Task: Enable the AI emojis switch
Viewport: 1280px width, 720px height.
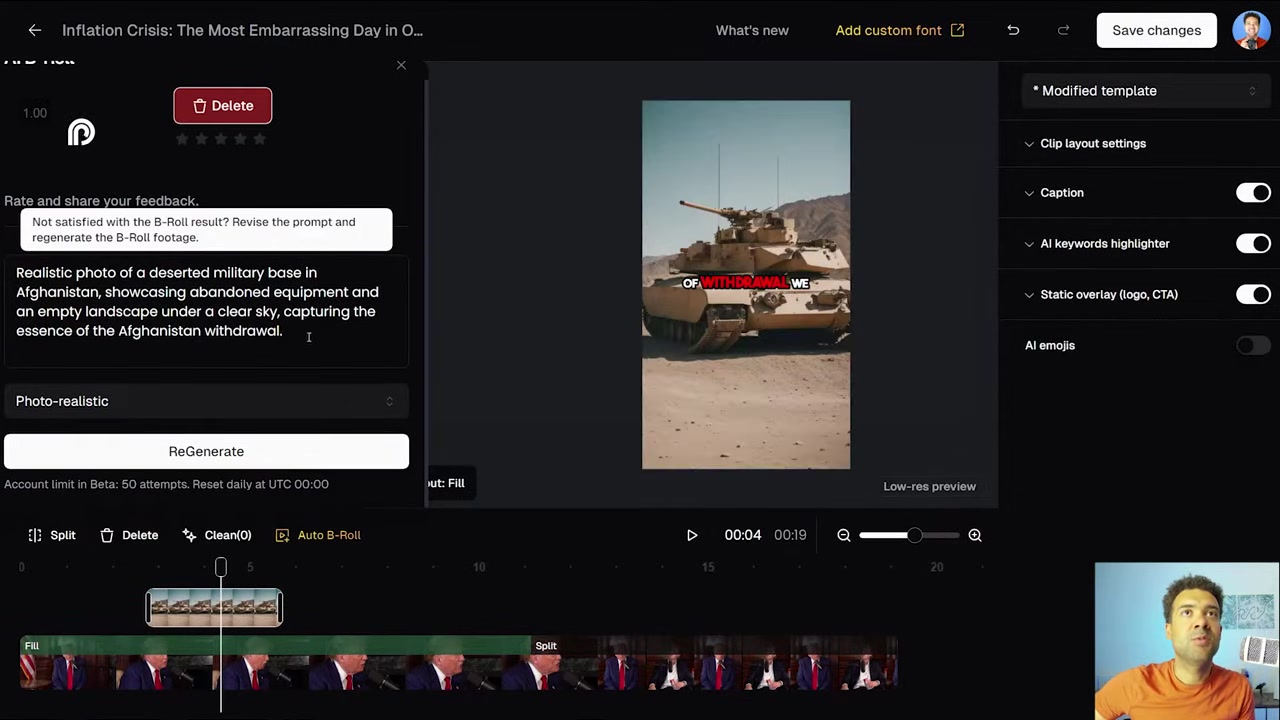Action: click(1253, 346)
